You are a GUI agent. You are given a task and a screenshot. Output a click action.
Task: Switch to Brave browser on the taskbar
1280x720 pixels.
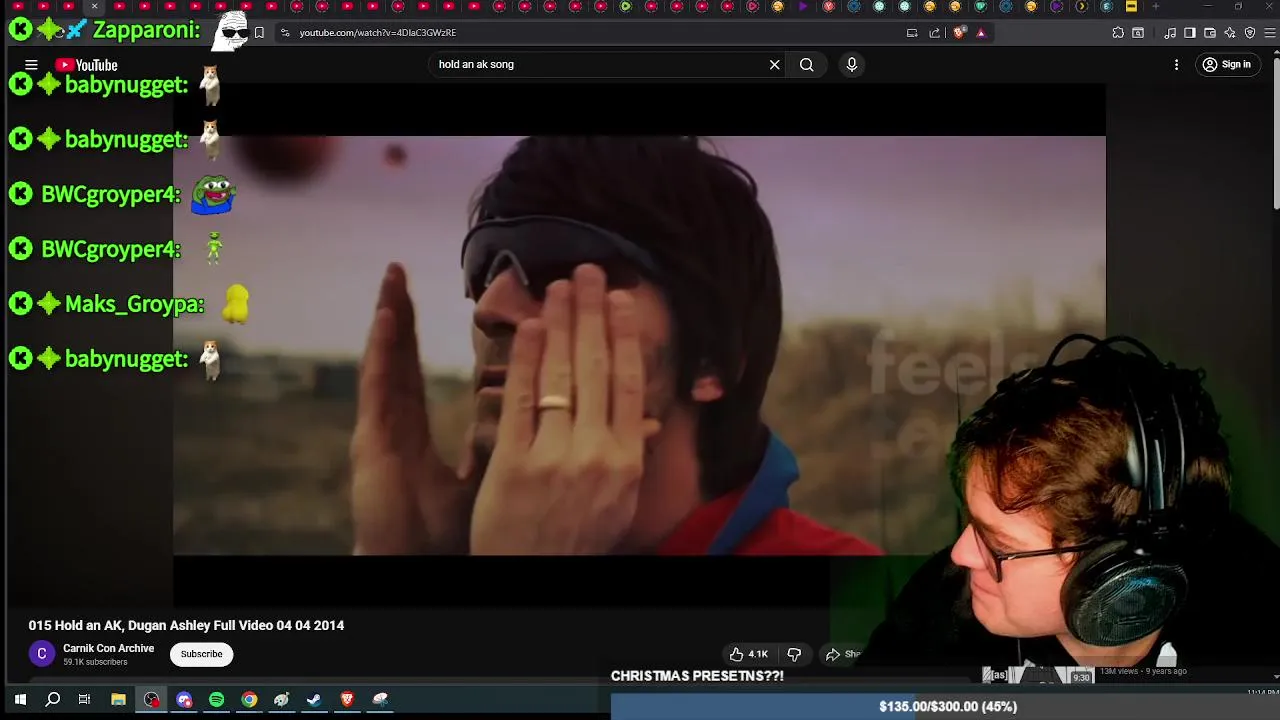point(347,700)
